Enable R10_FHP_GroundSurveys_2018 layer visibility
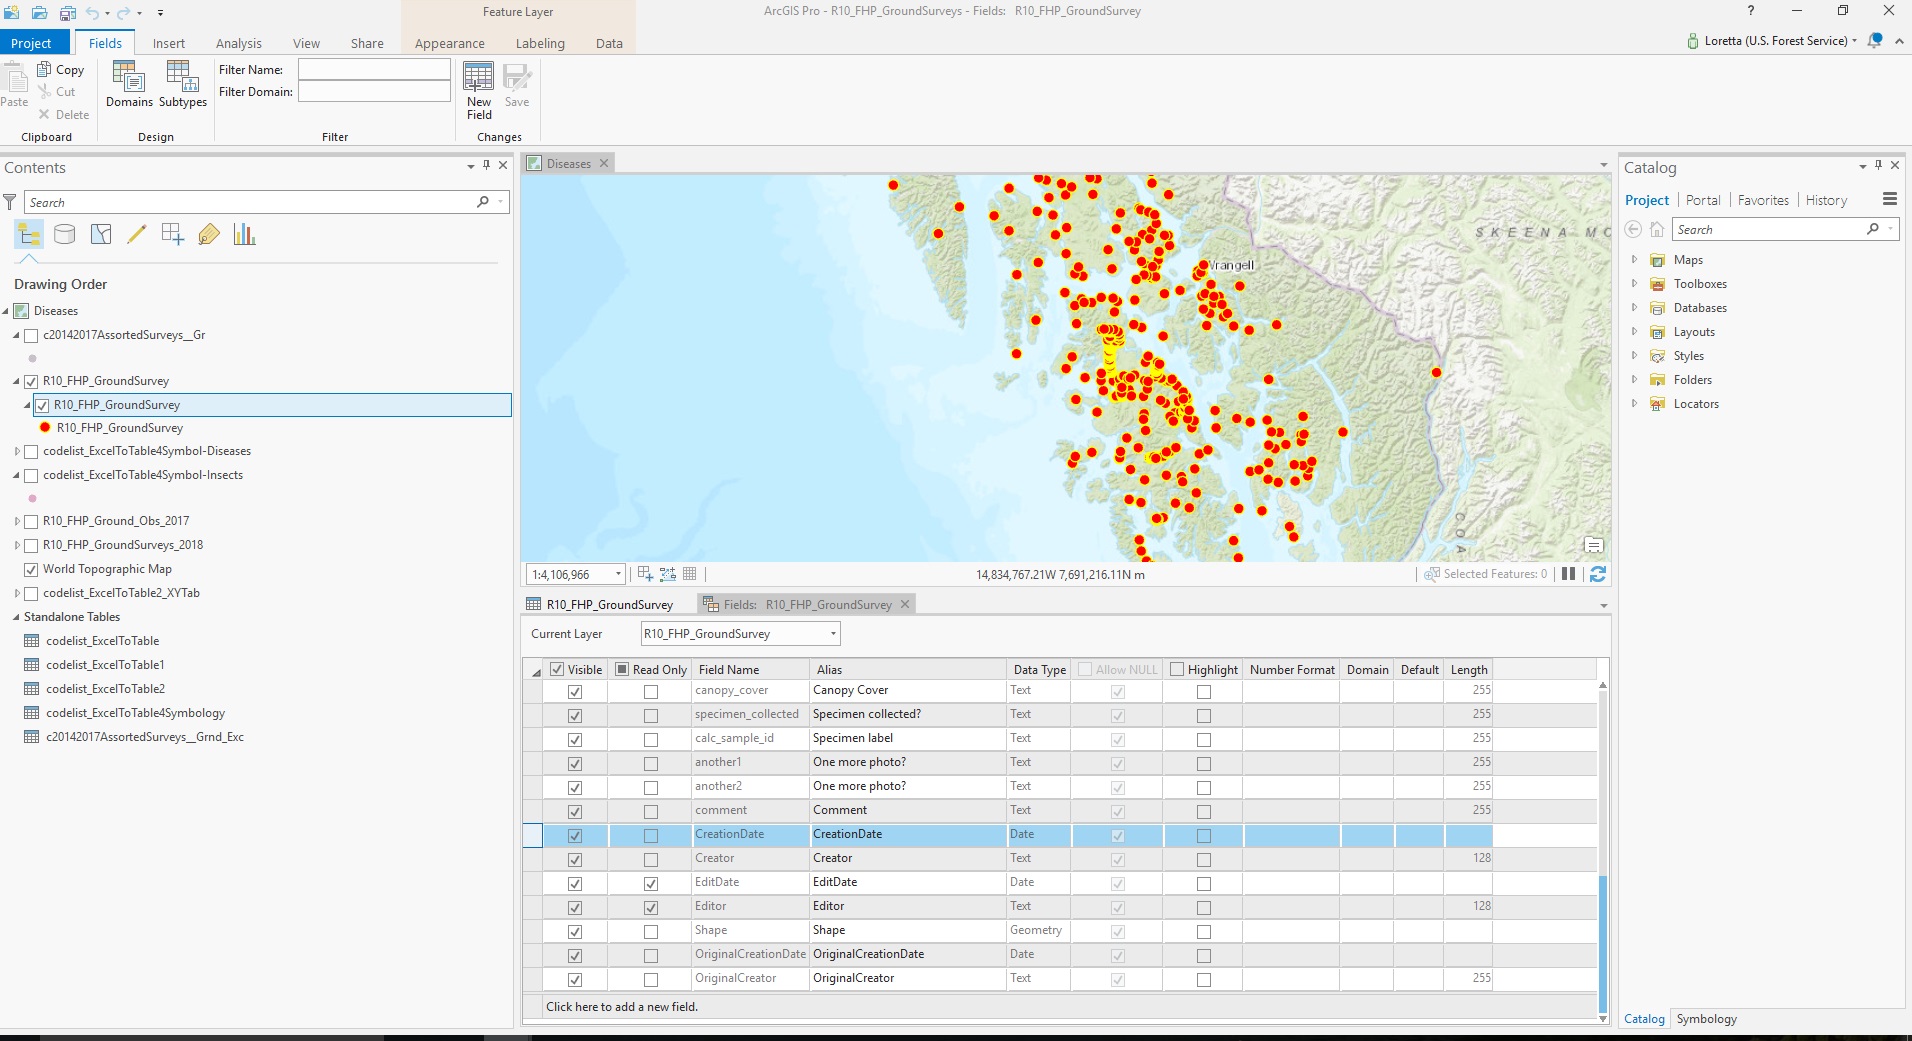The height and width of the screenshot is (1041, 1912). pos(31,545)
